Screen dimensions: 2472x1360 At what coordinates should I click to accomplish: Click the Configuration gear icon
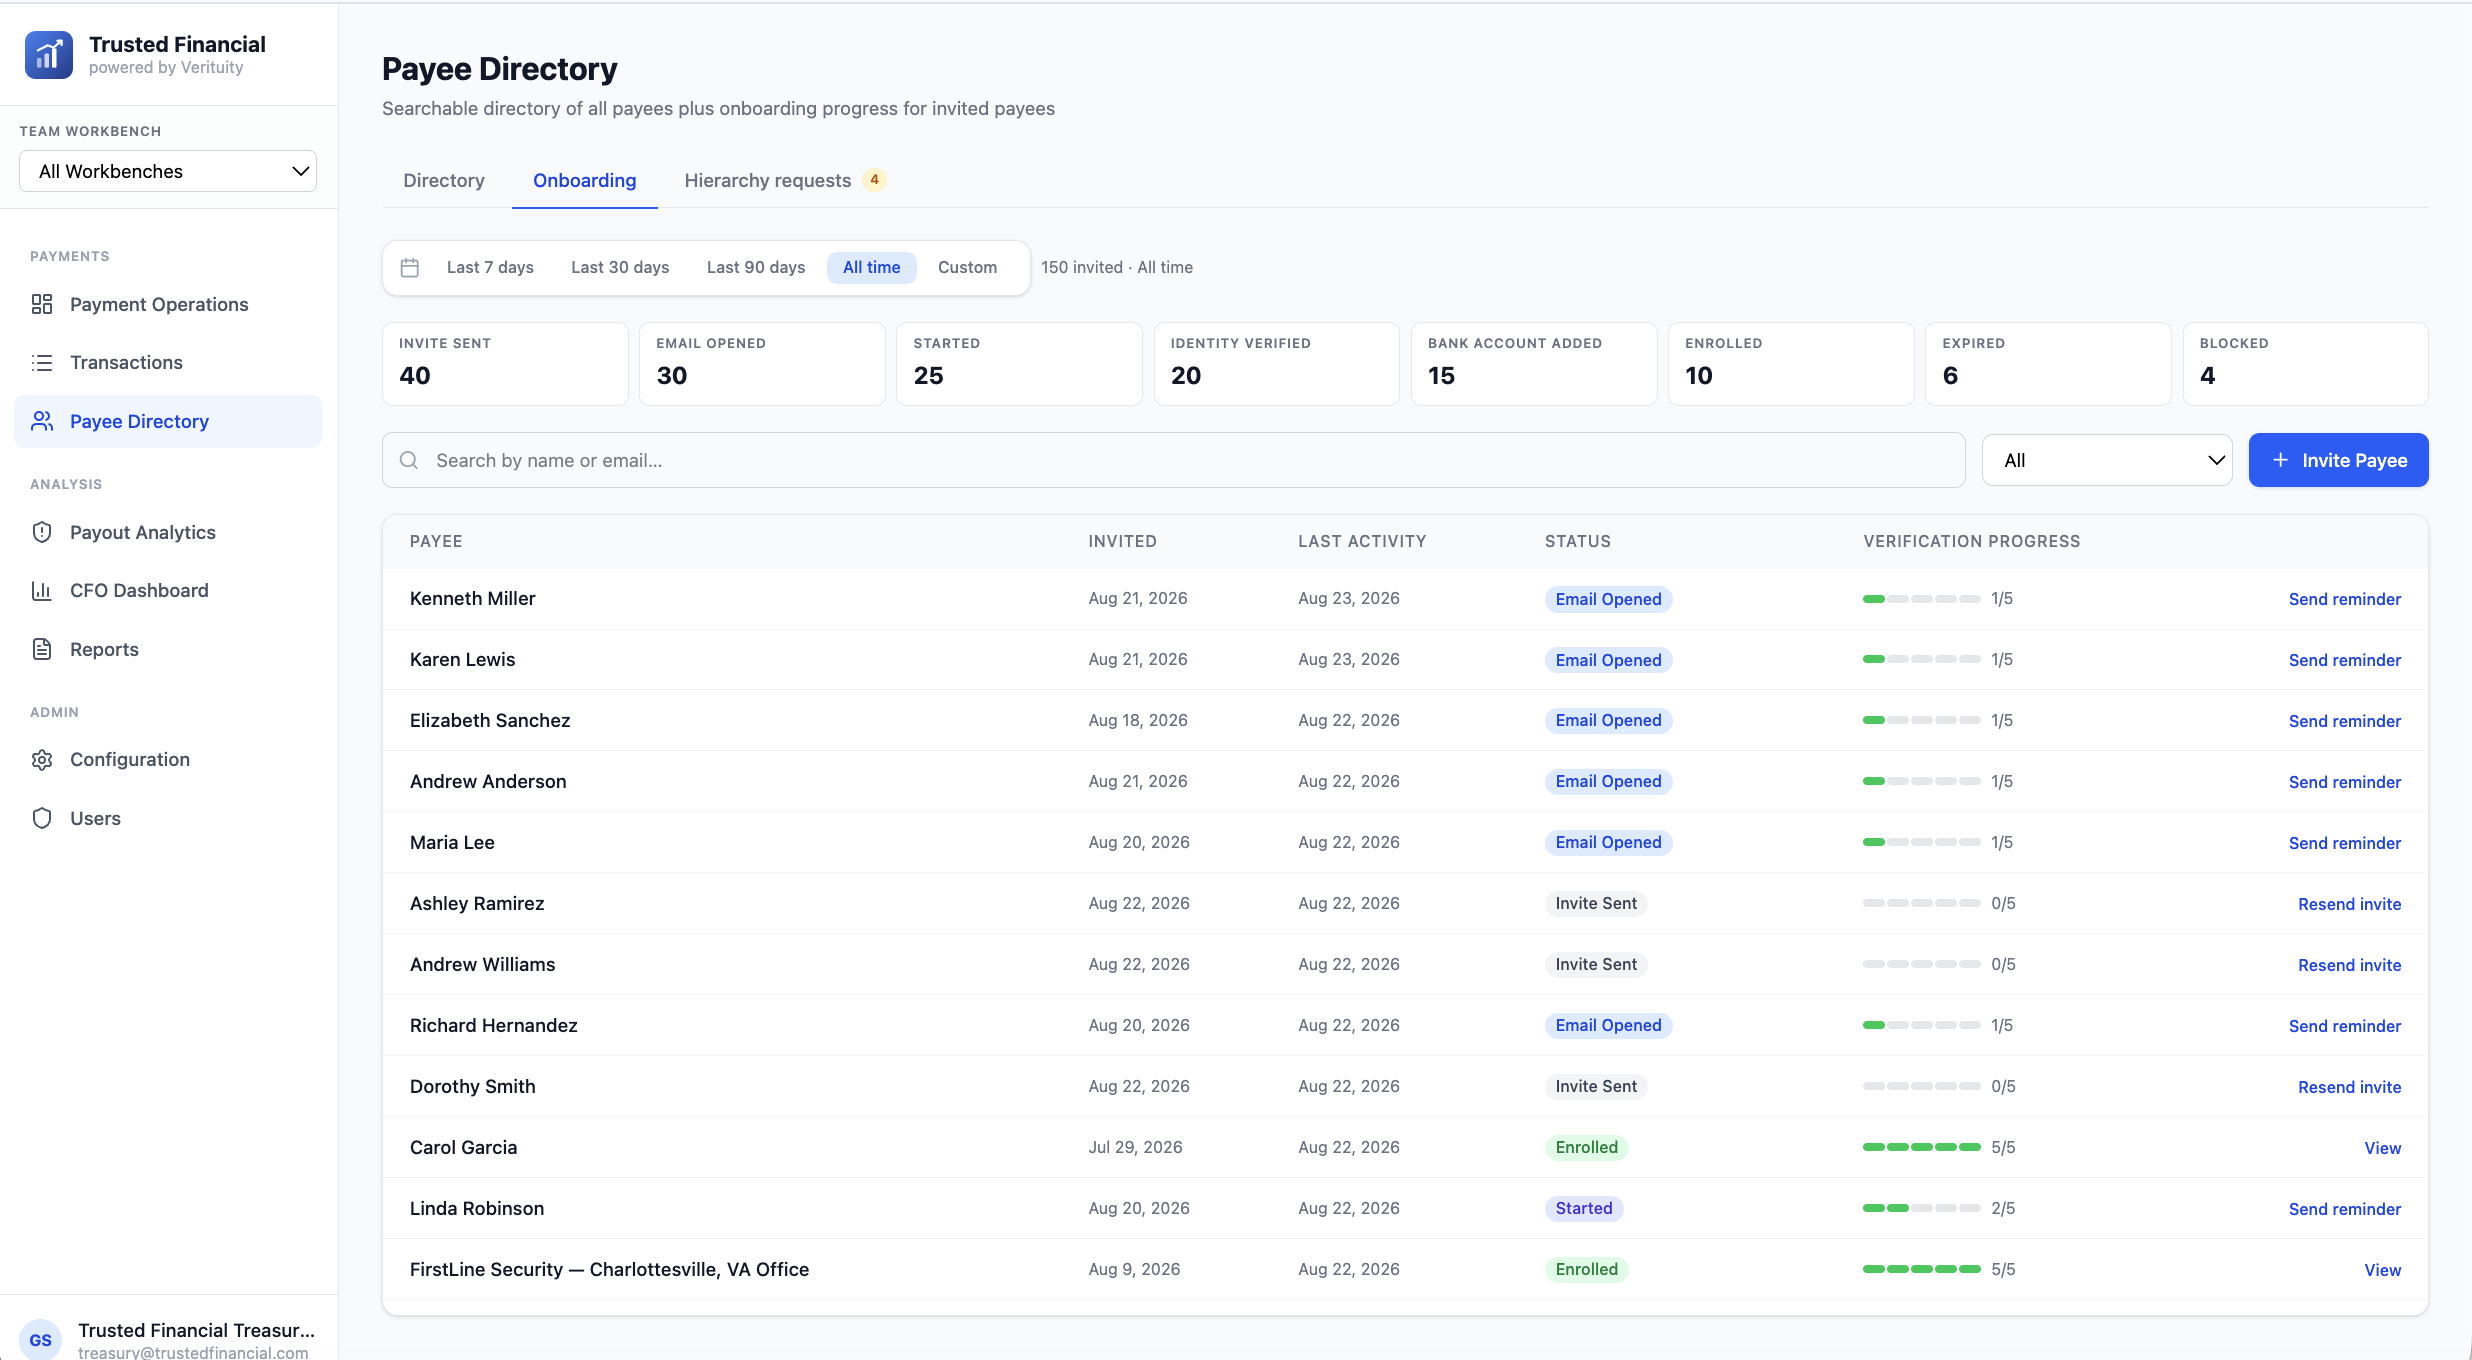(x=42, y=759)
